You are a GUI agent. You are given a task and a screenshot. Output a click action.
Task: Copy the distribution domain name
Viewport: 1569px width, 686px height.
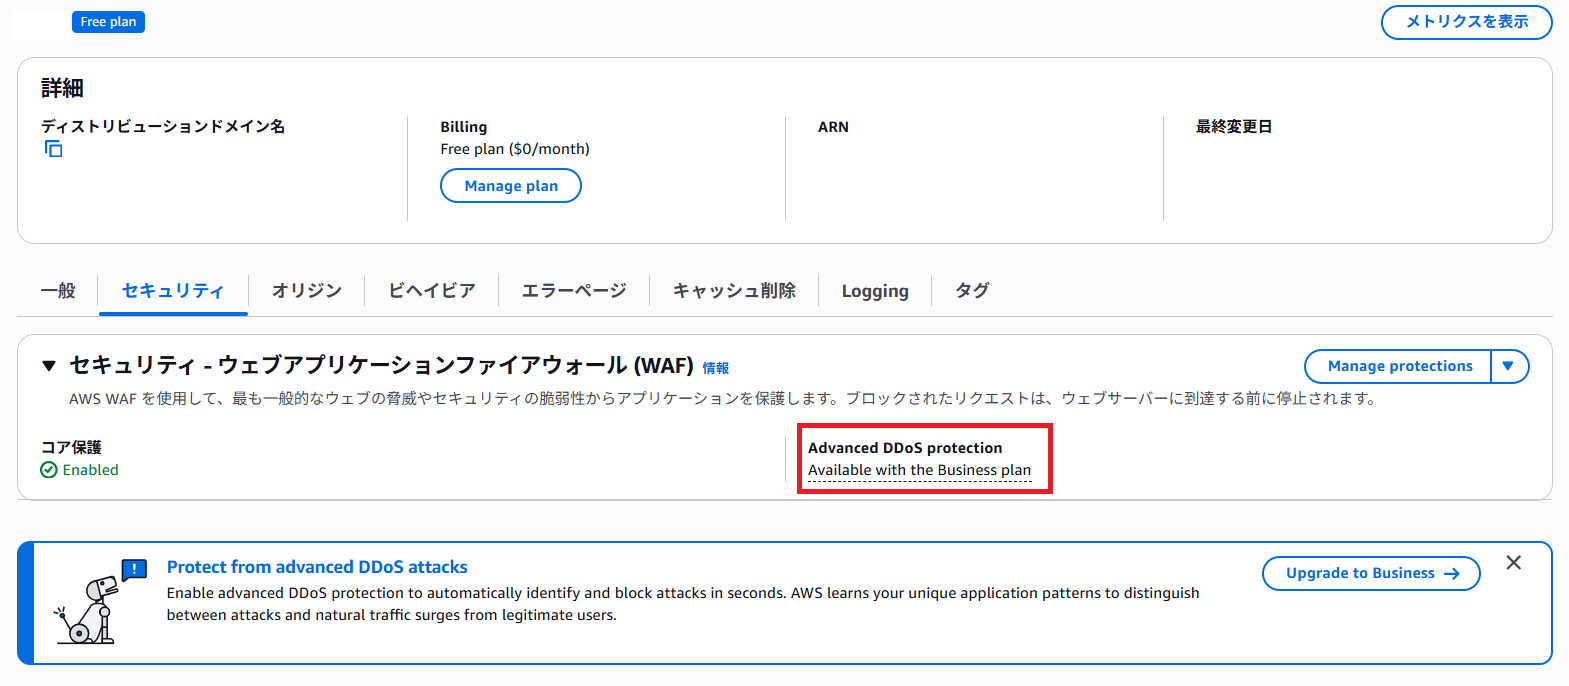(x=53, y=149)
